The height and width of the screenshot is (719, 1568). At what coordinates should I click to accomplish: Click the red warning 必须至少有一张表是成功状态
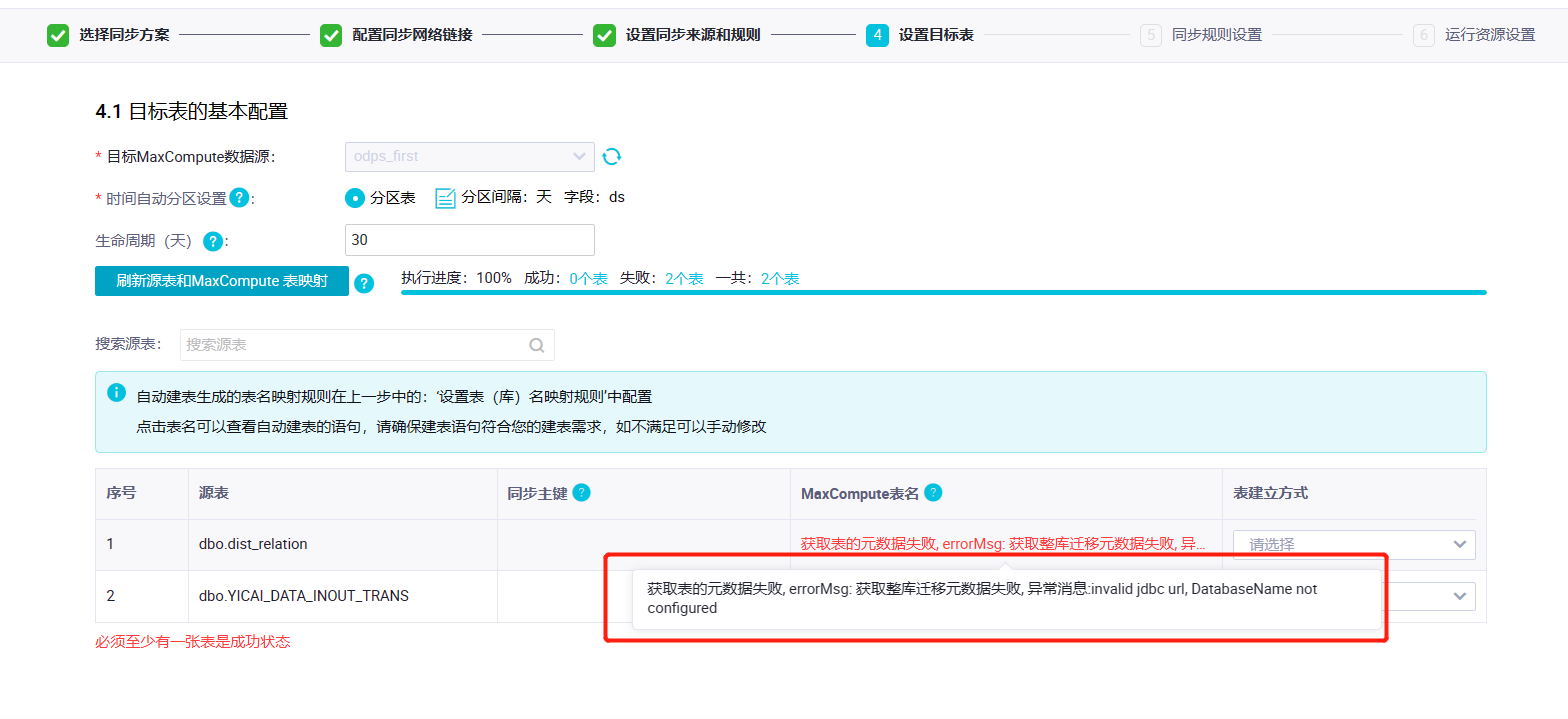point(192,642)
